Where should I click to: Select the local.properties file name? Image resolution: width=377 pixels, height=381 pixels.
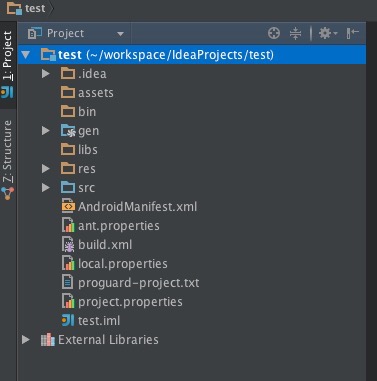pos(123,264)
